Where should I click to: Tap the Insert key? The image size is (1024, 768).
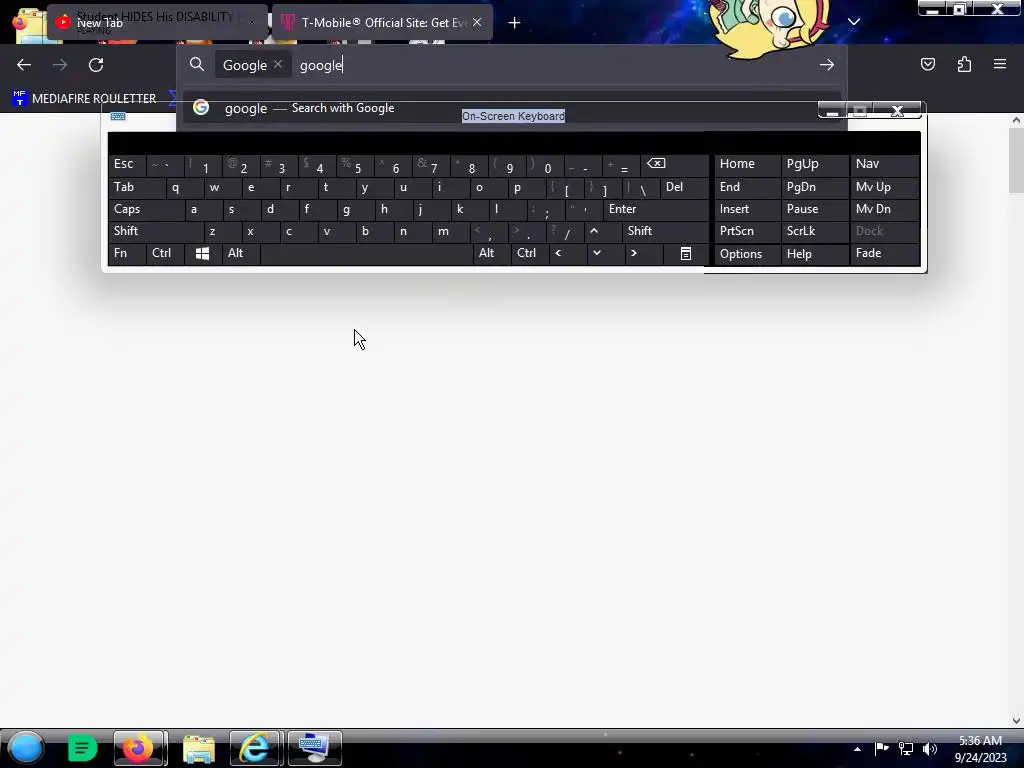click(748, 209)
